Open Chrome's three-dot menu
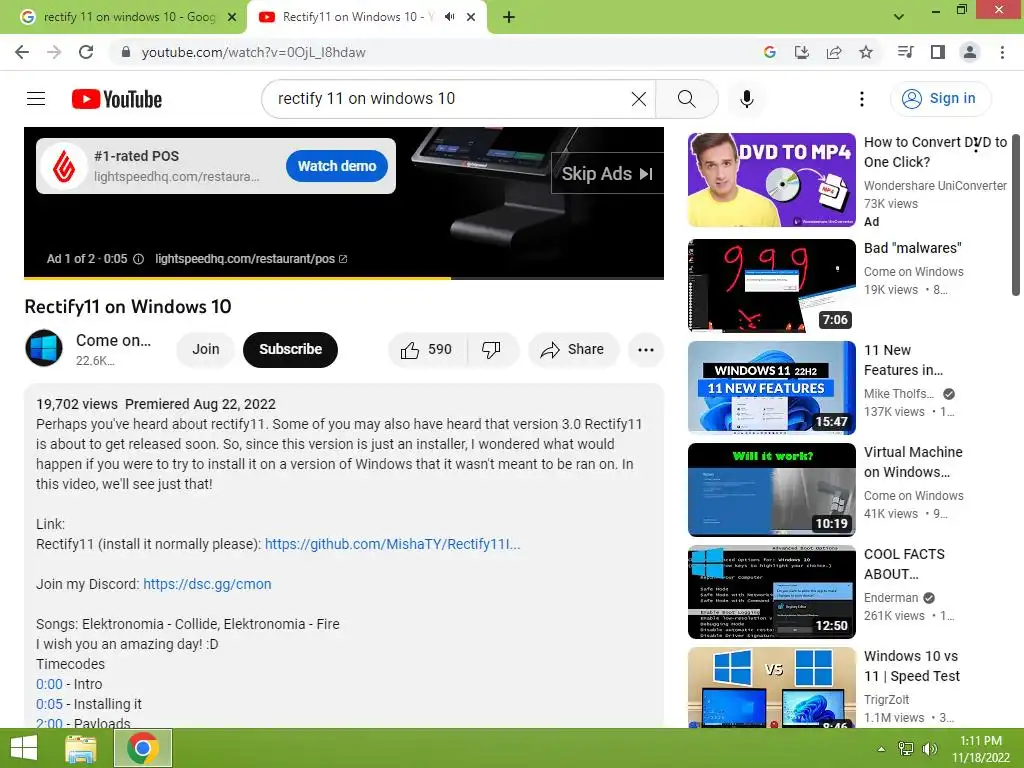1024x768 pixels. pos(1002,52)
